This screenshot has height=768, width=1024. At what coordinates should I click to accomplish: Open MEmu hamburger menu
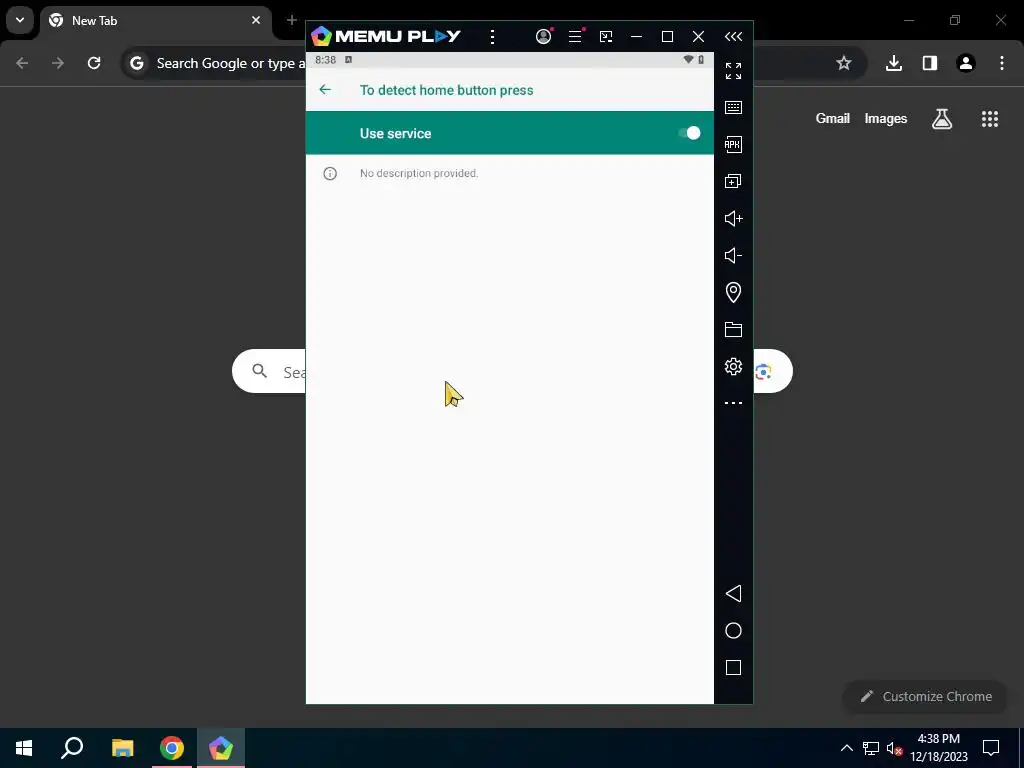tap(575, 37)
